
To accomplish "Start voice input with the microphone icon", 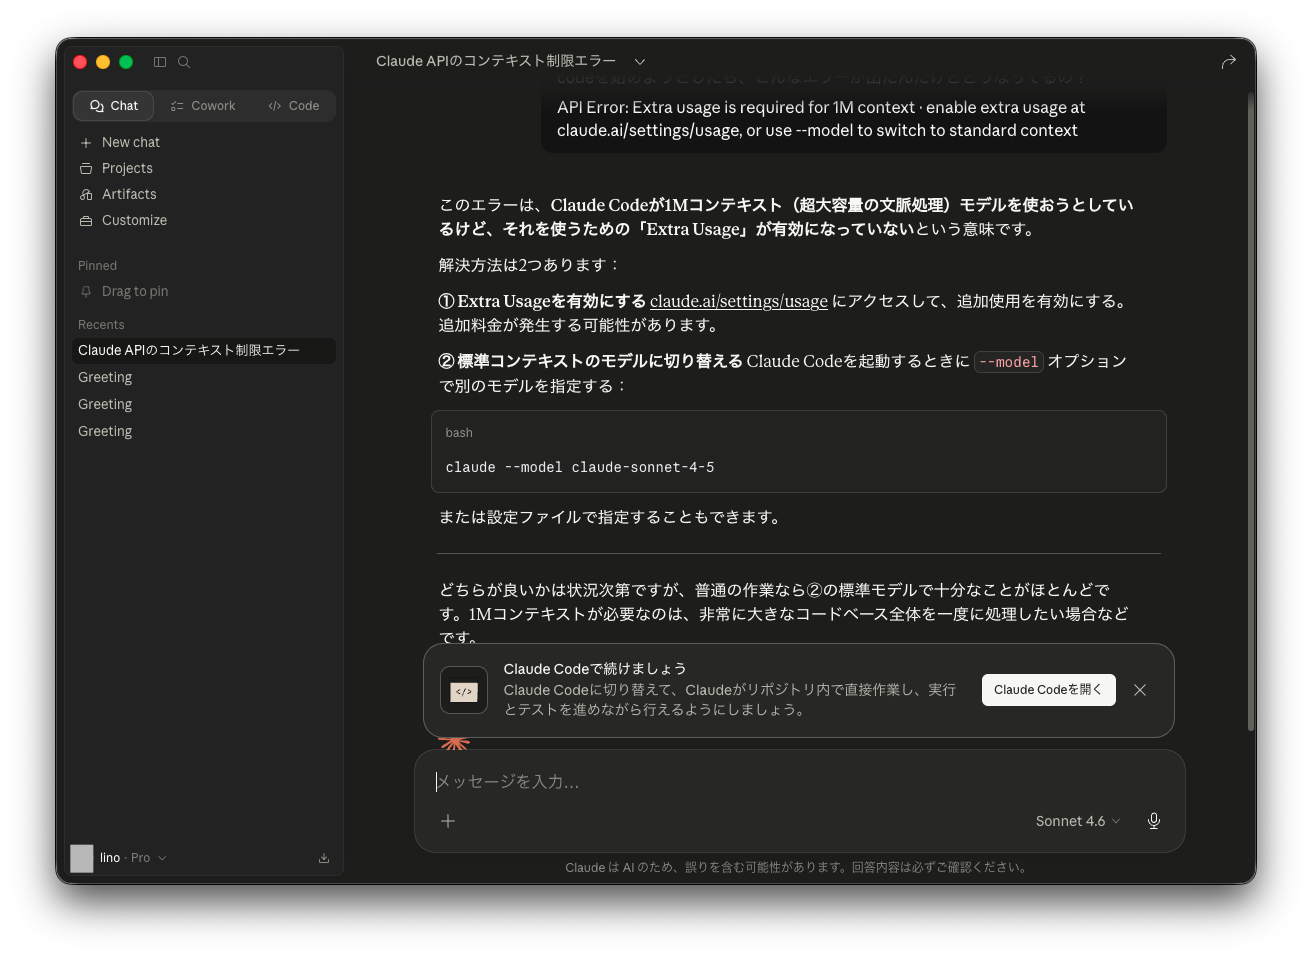I will coord(1154,821).
